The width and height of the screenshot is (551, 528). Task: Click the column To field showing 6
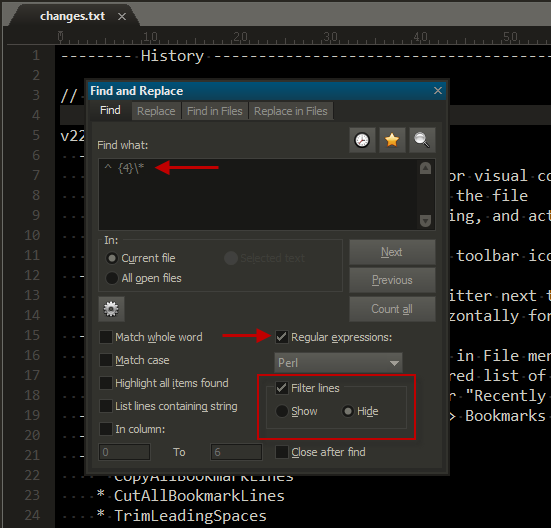click(x=236, y=452)
